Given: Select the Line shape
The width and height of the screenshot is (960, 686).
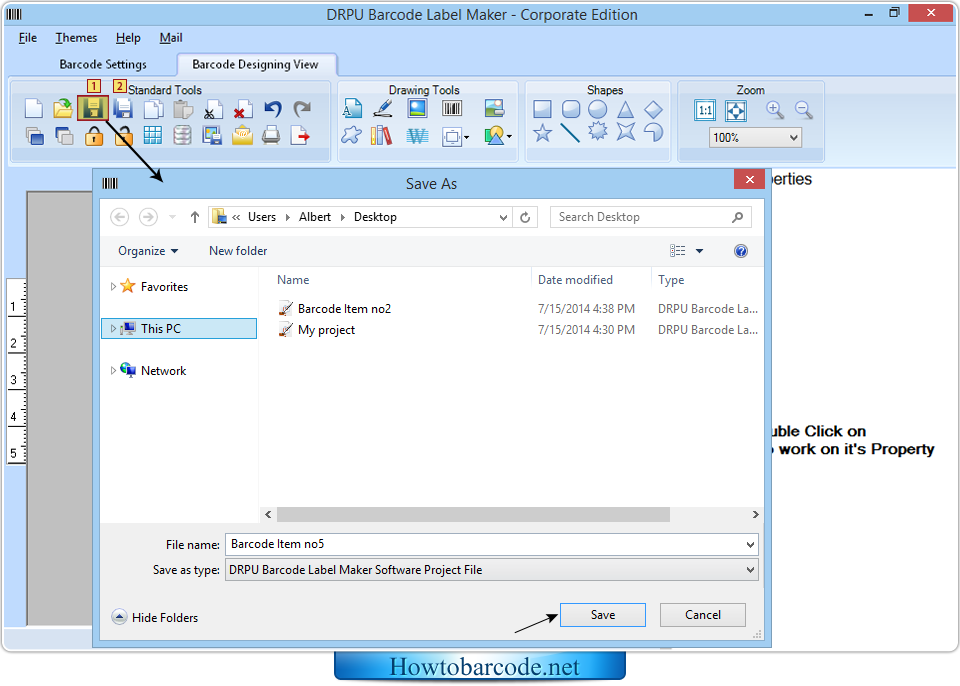Looking at the screenshot, I should pos(570,132).
